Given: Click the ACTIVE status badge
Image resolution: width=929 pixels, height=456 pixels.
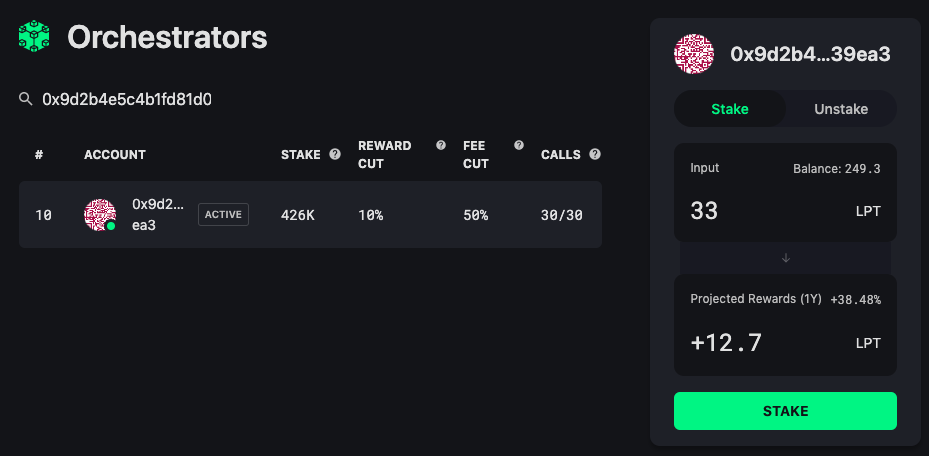Looking at the screenshot, I should click(223, 214).
